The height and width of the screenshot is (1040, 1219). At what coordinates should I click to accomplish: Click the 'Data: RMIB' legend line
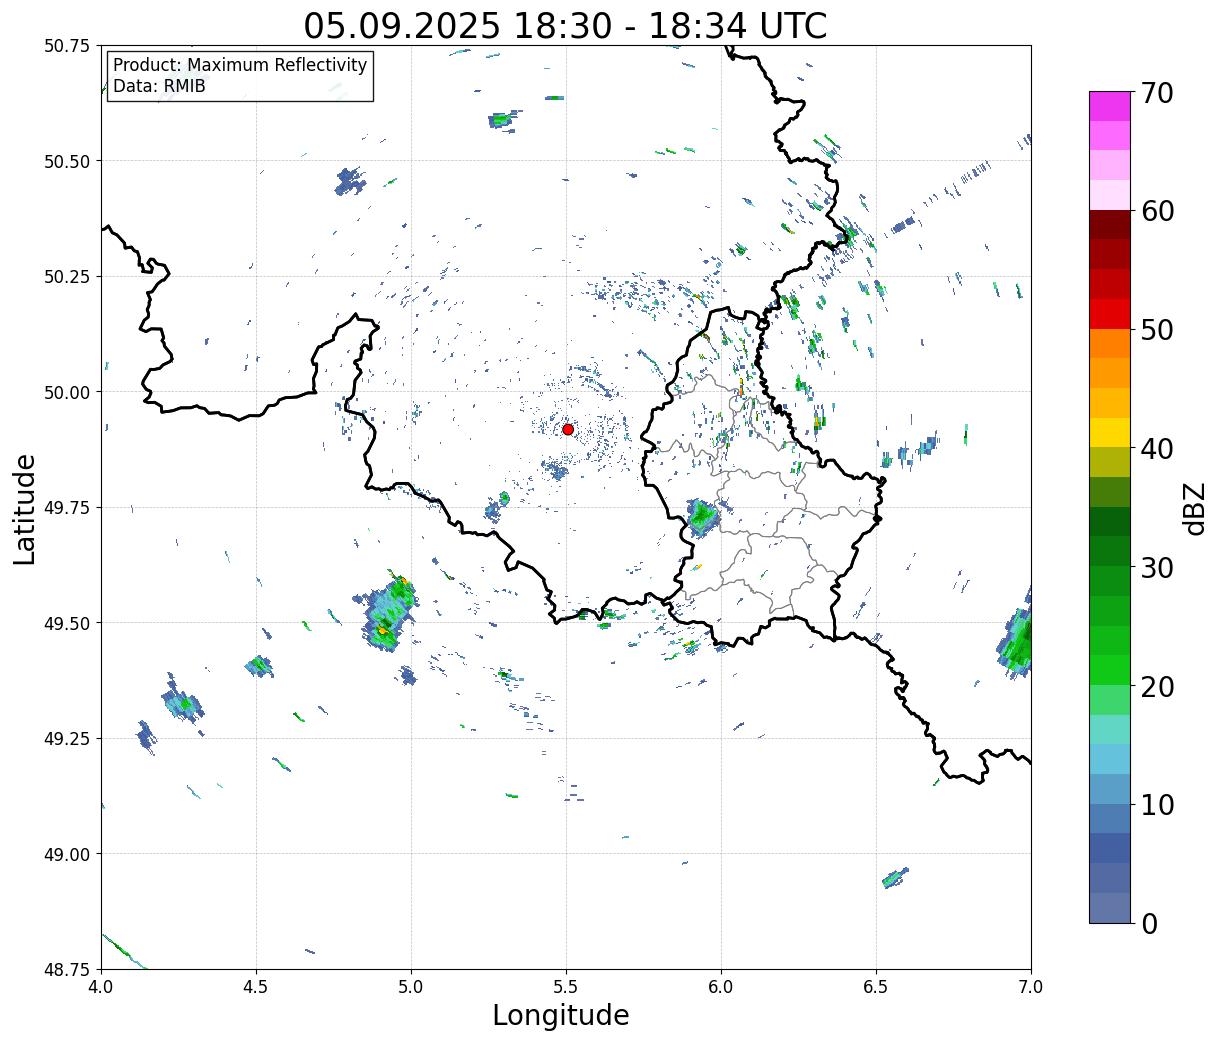point(159,86)
